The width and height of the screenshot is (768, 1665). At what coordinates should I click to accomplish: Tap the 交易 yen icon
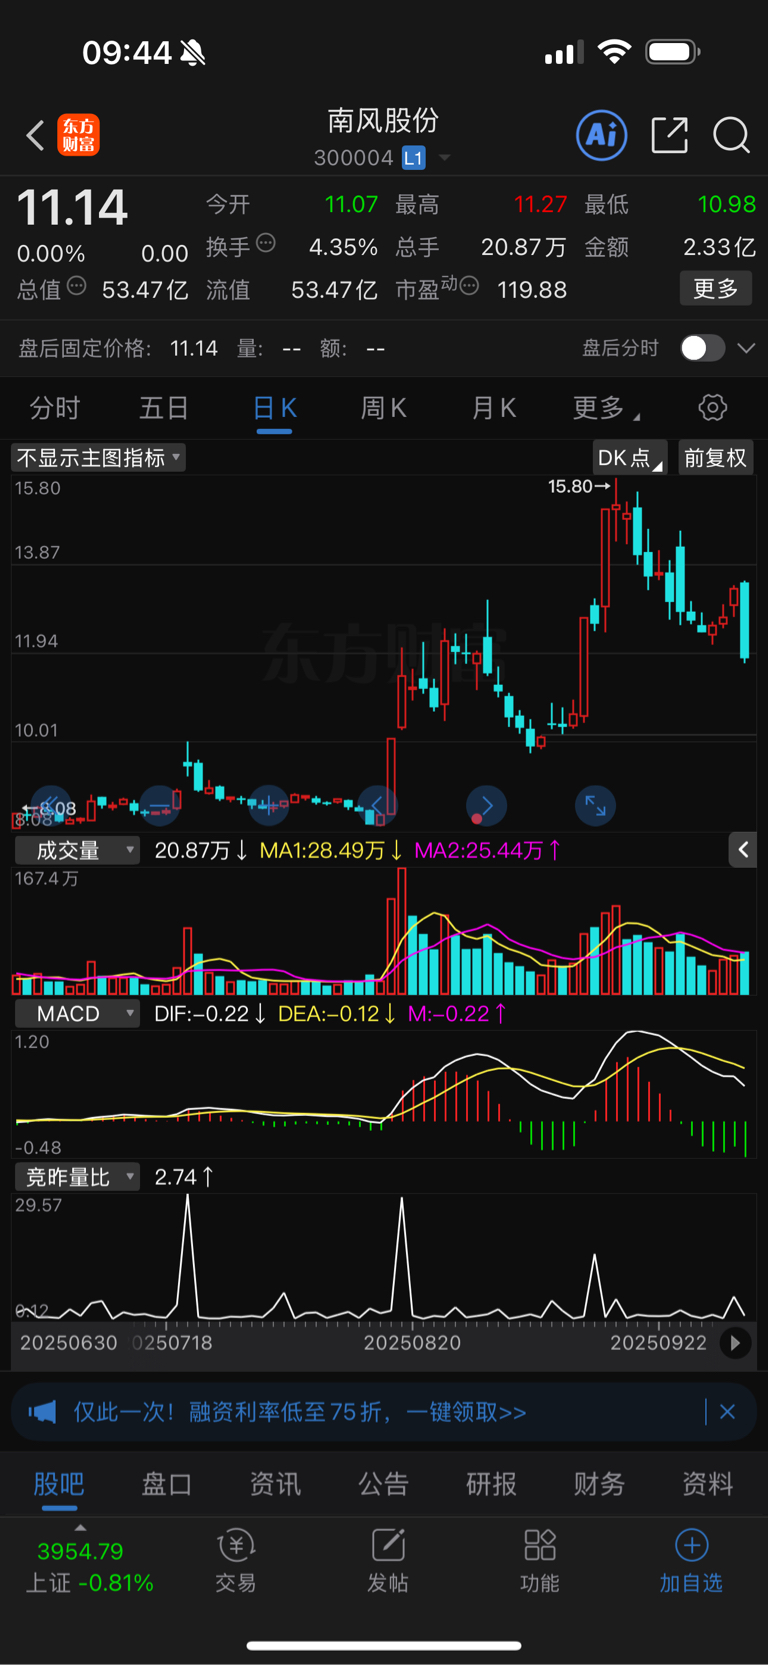[236, 1545]
